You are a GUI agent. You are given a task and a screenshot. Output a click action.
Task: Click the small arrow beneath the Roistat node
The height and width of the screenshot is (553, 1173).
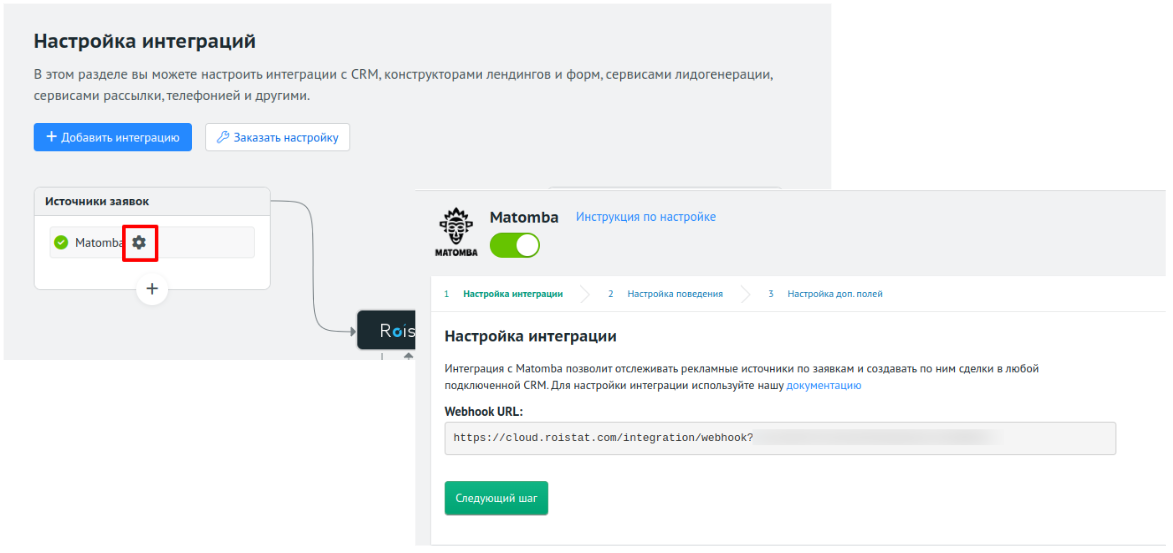[x=407, y=354]
